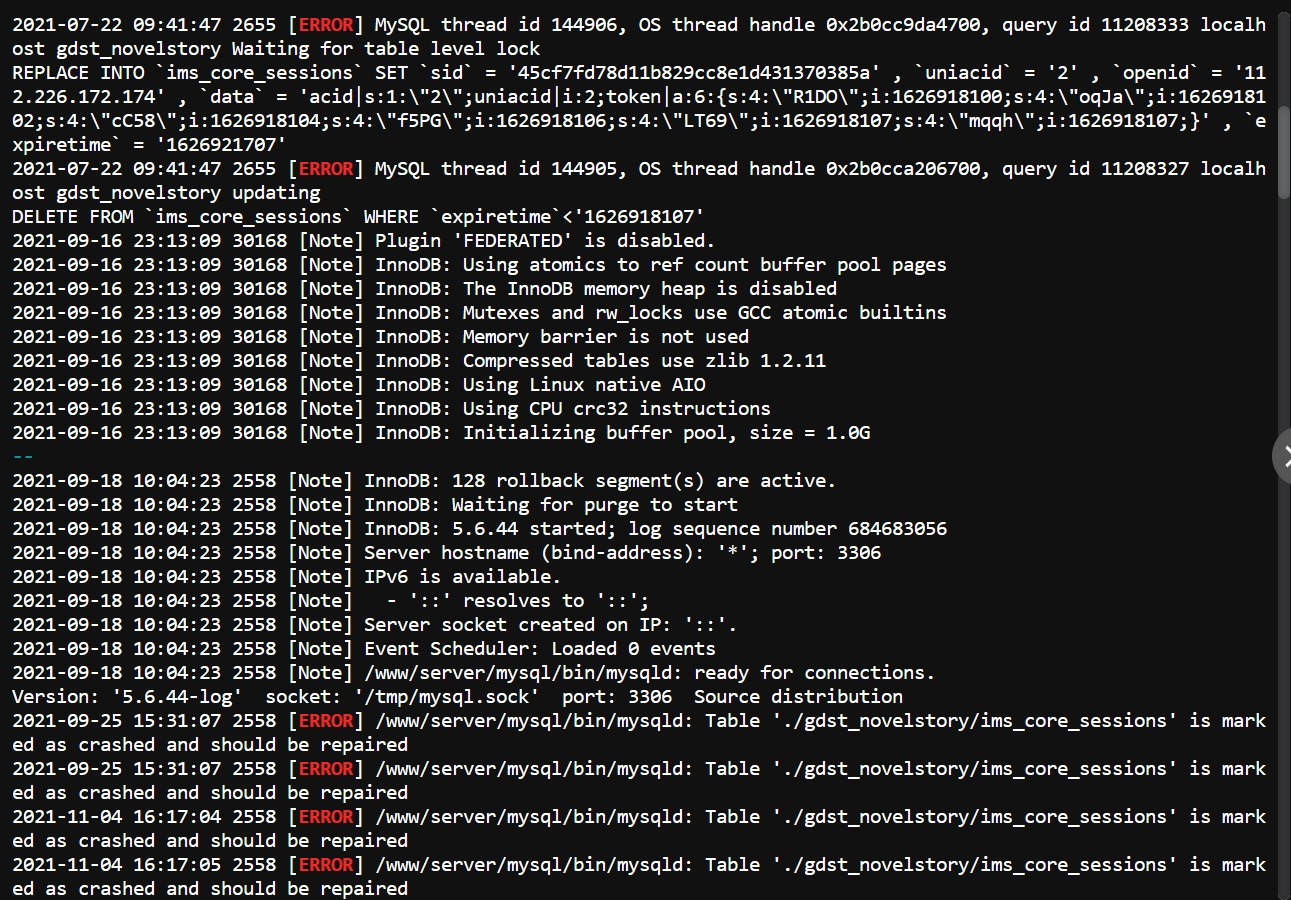Click the 2021-11-04 16:17:05 ERROR tag

click(326, 865)
